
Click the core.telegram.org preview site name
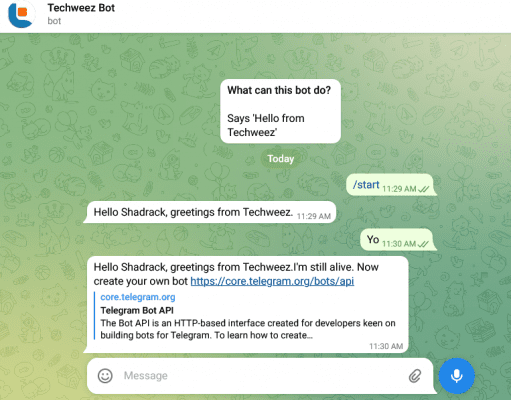pyautogui.click(x=138, y=297)
